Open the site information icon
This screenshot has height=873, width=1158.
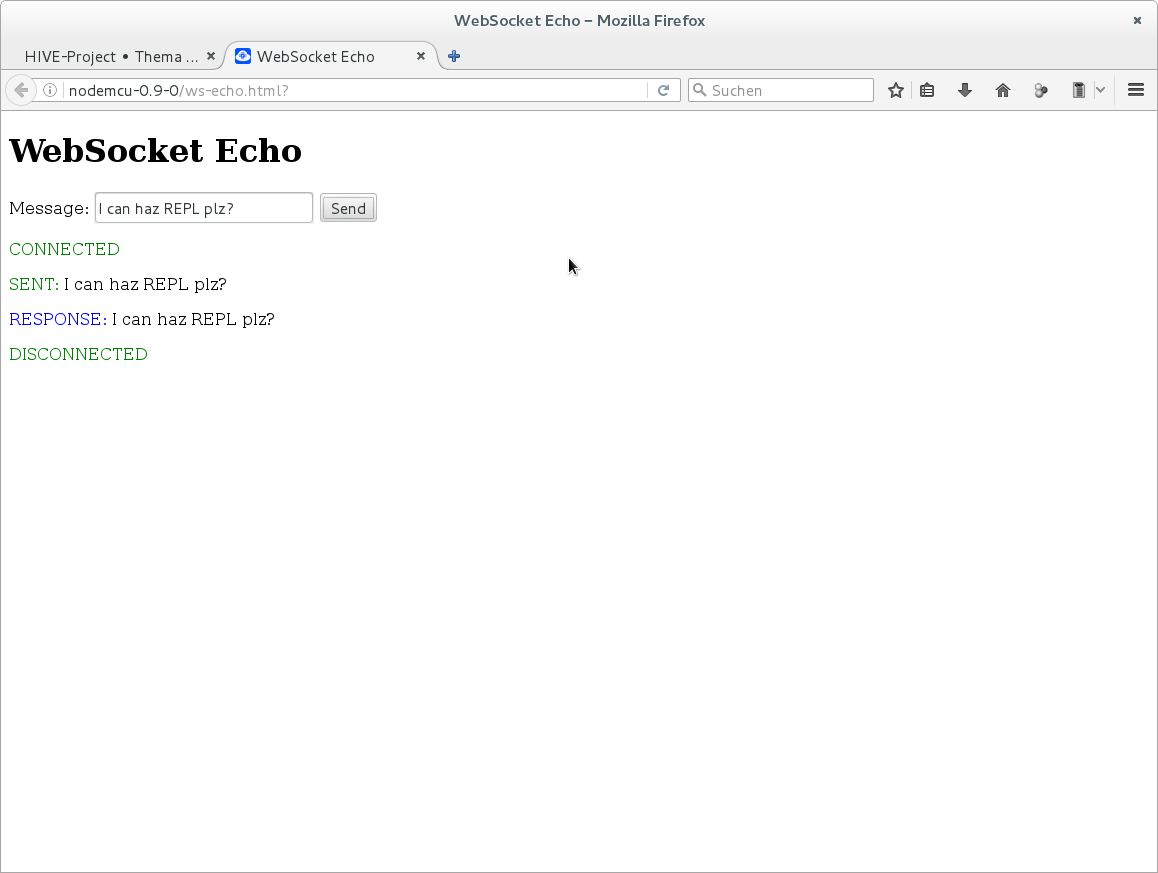coord(51,90)
